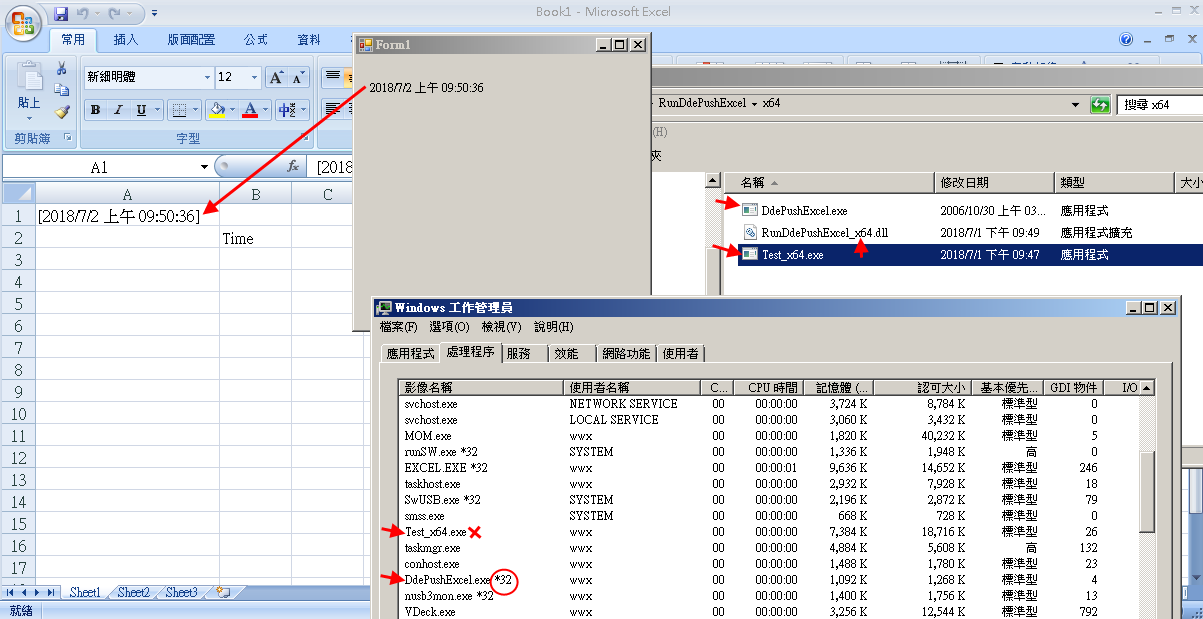This screenshot has width=1203, height=619.
Task: Select DdePushExcel.exe in Explorer list
Action: point(804,210)
